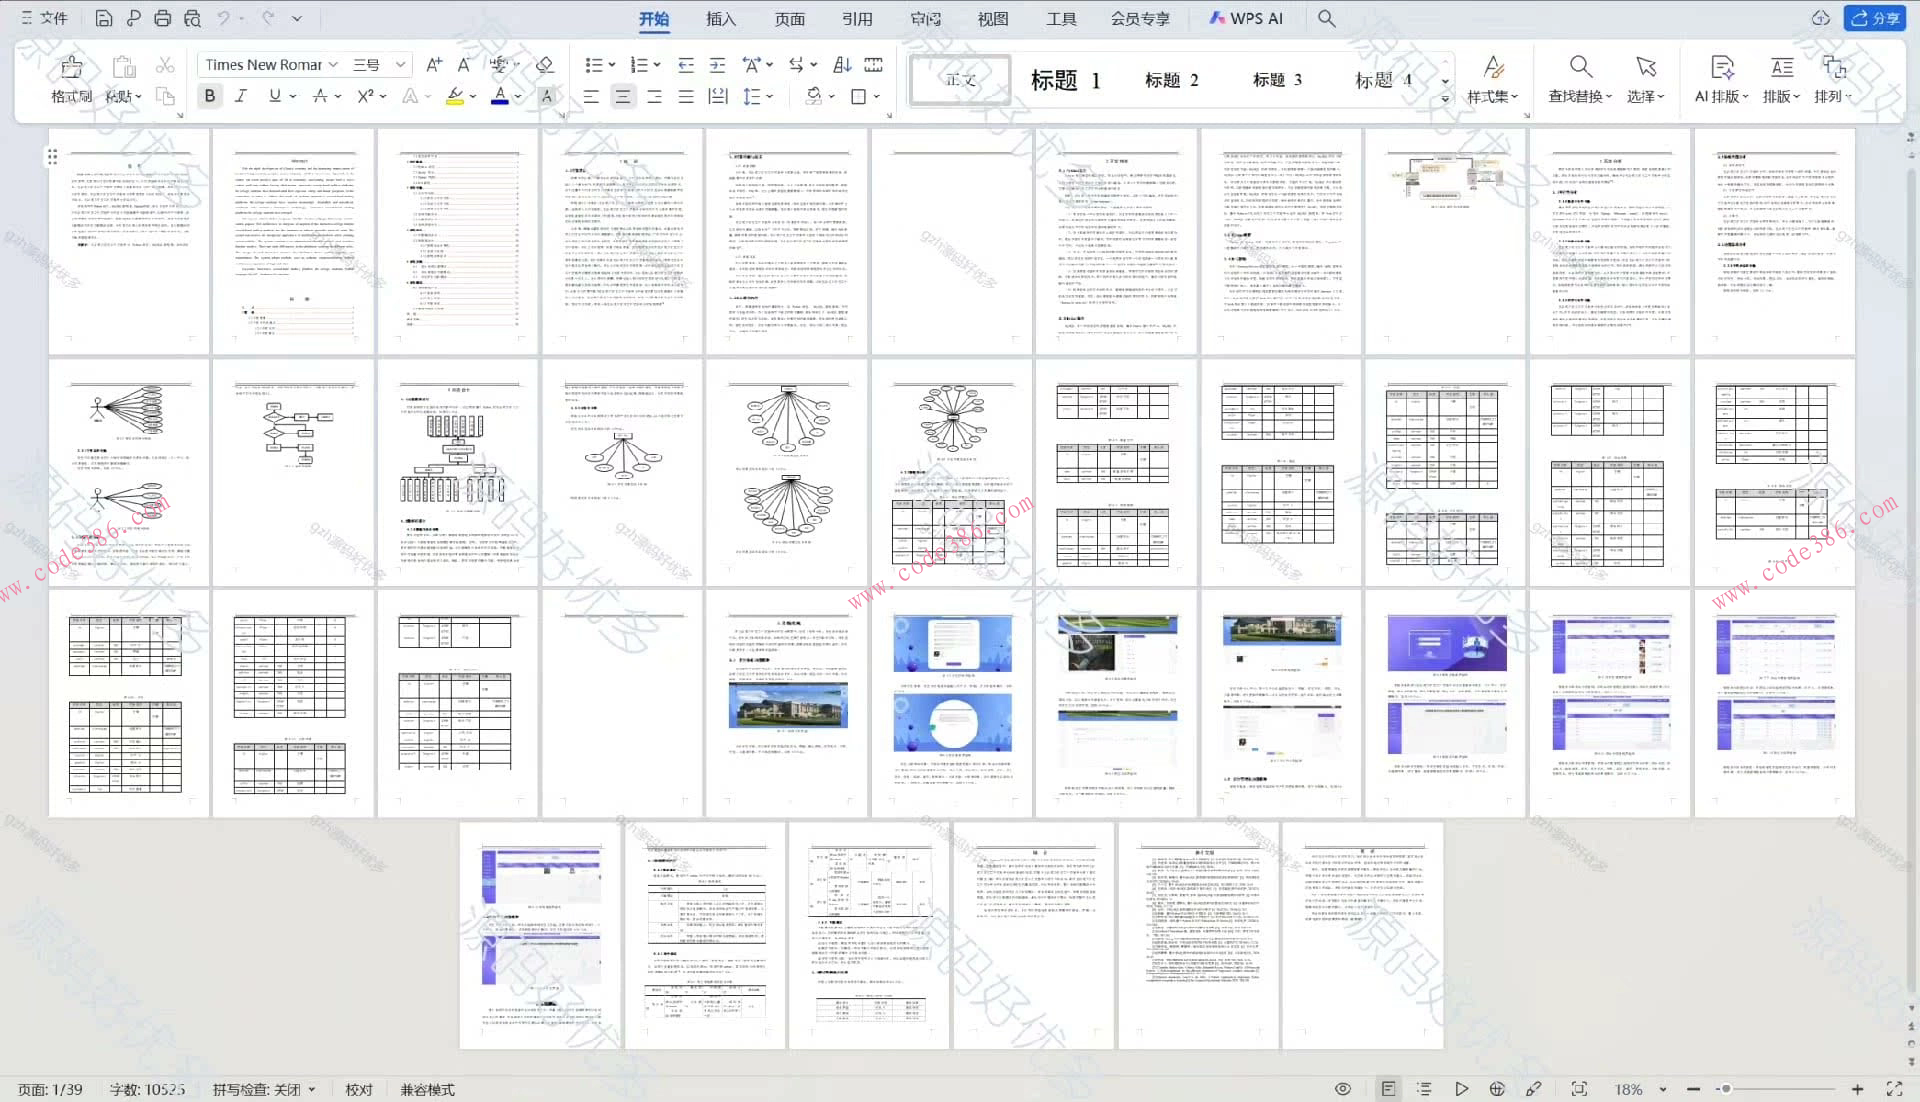Open the font size 三号 dropdown
Screen dimensions: 1920x1102
pos(400,65)
